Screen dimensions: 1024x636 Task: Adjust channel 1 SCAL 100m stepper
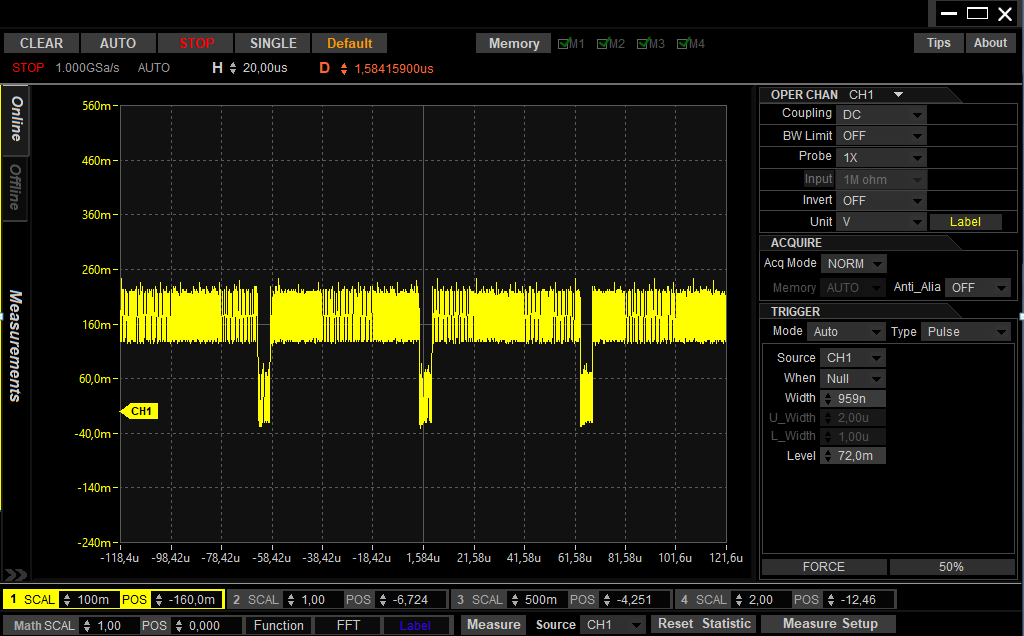tap(66, 599)
